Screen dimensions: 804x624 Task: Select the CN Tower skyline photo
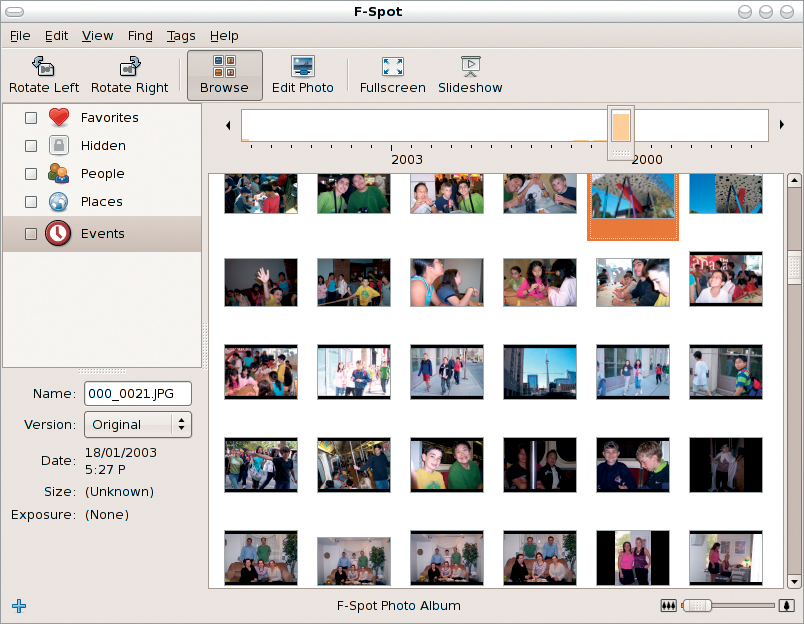(x=540, y=372)
